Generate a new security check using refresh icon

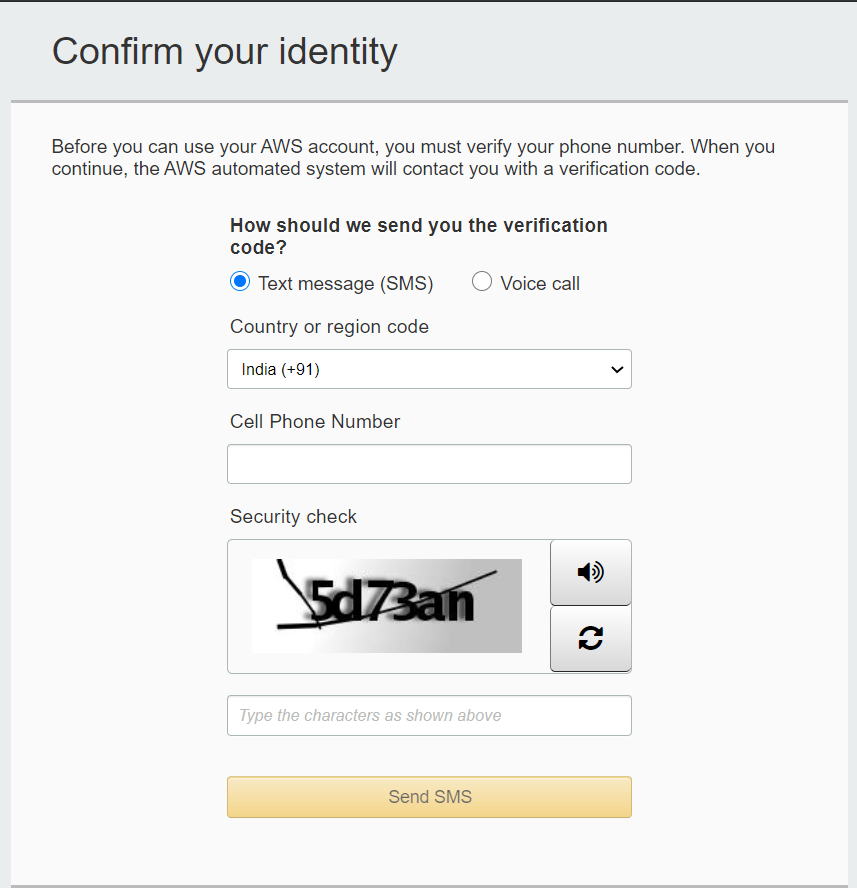point(590,638)
